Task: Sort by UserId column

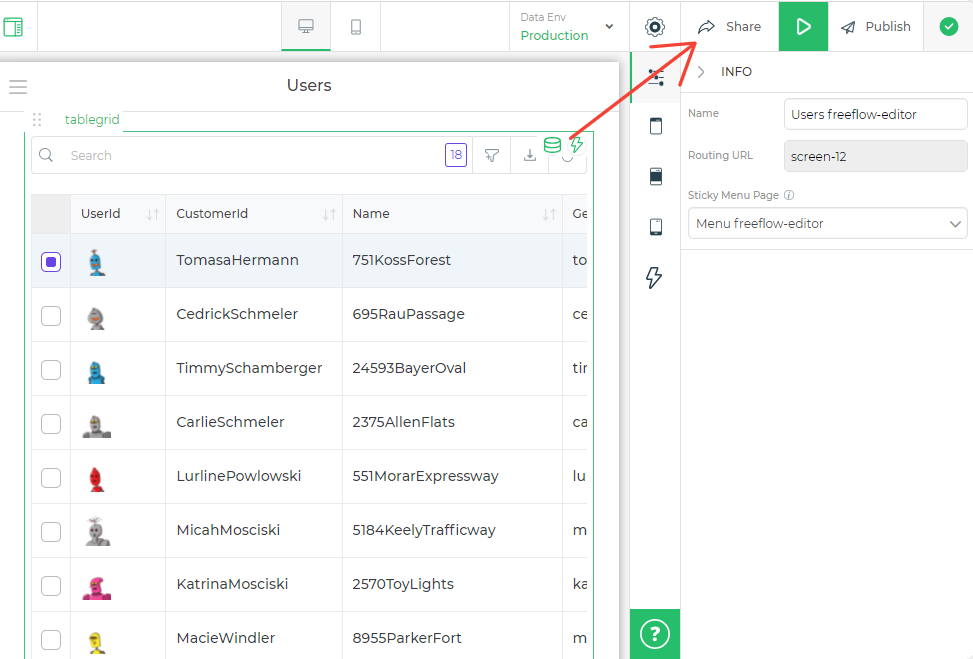Action: (x=153, y=215)
